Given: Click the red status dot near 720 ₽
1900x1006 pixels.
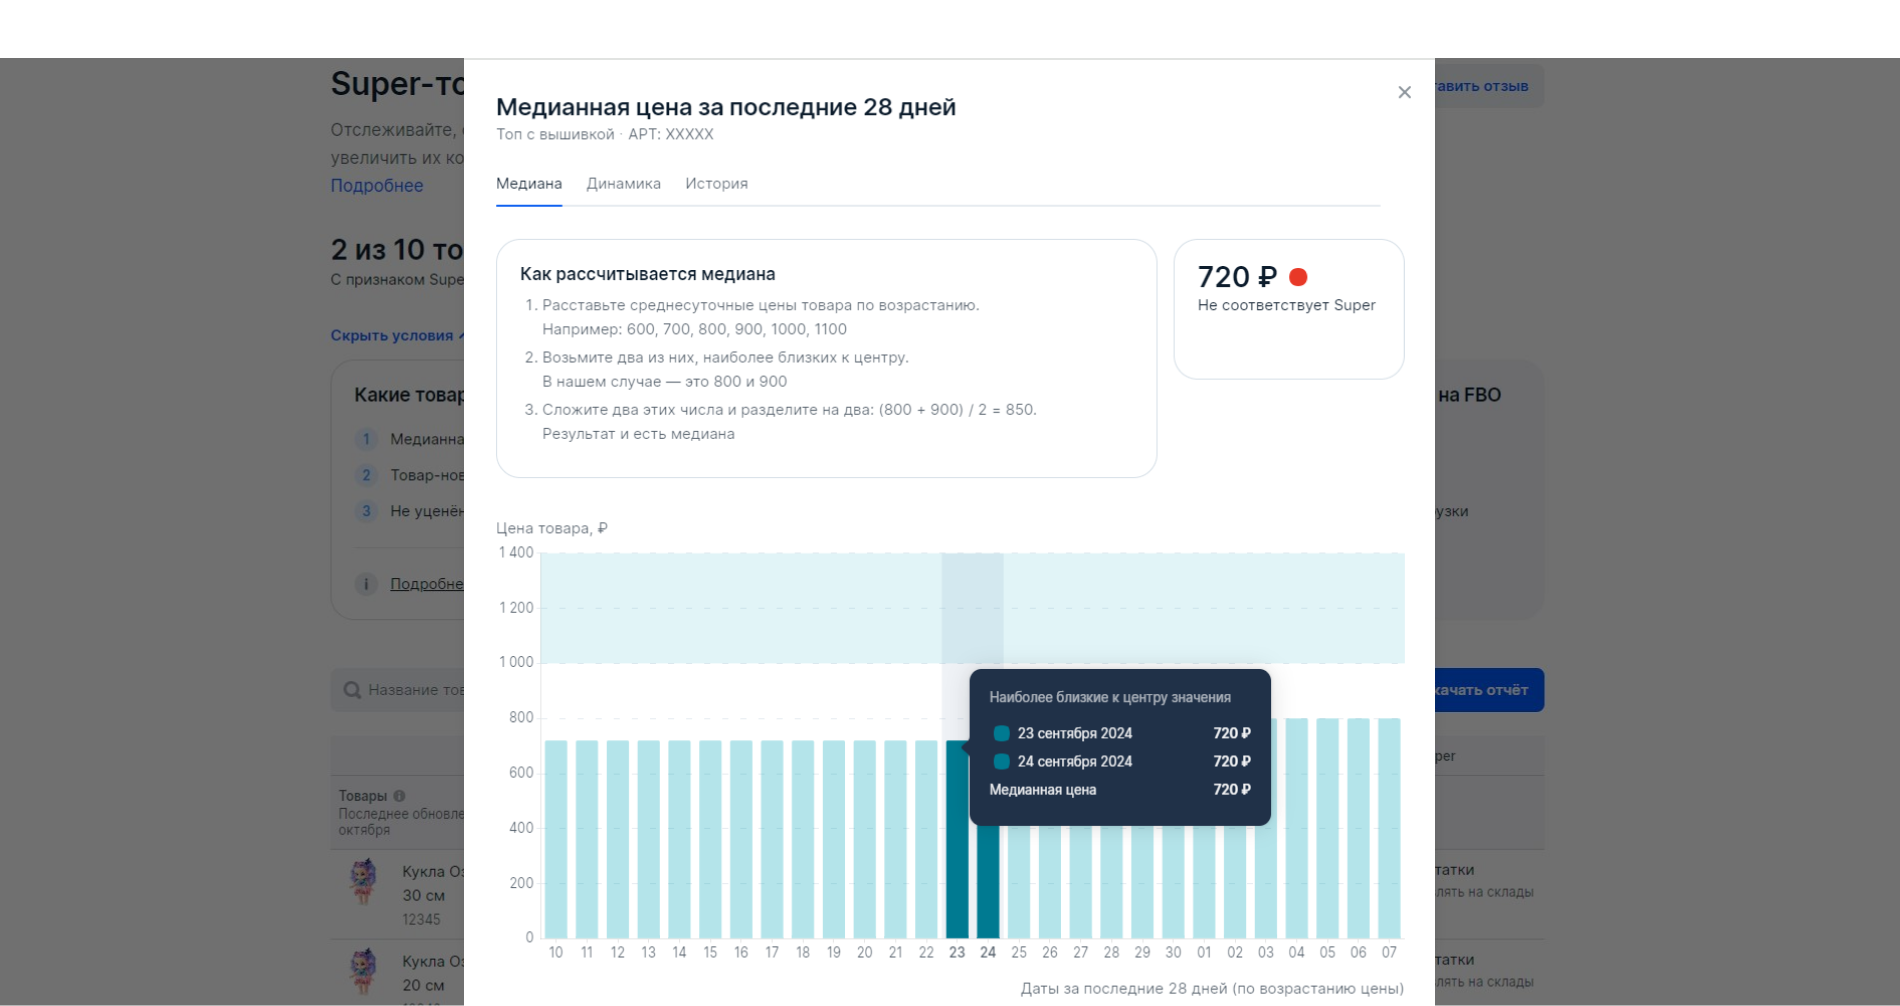Looking at the screenshot, I should click(1298, 277).
